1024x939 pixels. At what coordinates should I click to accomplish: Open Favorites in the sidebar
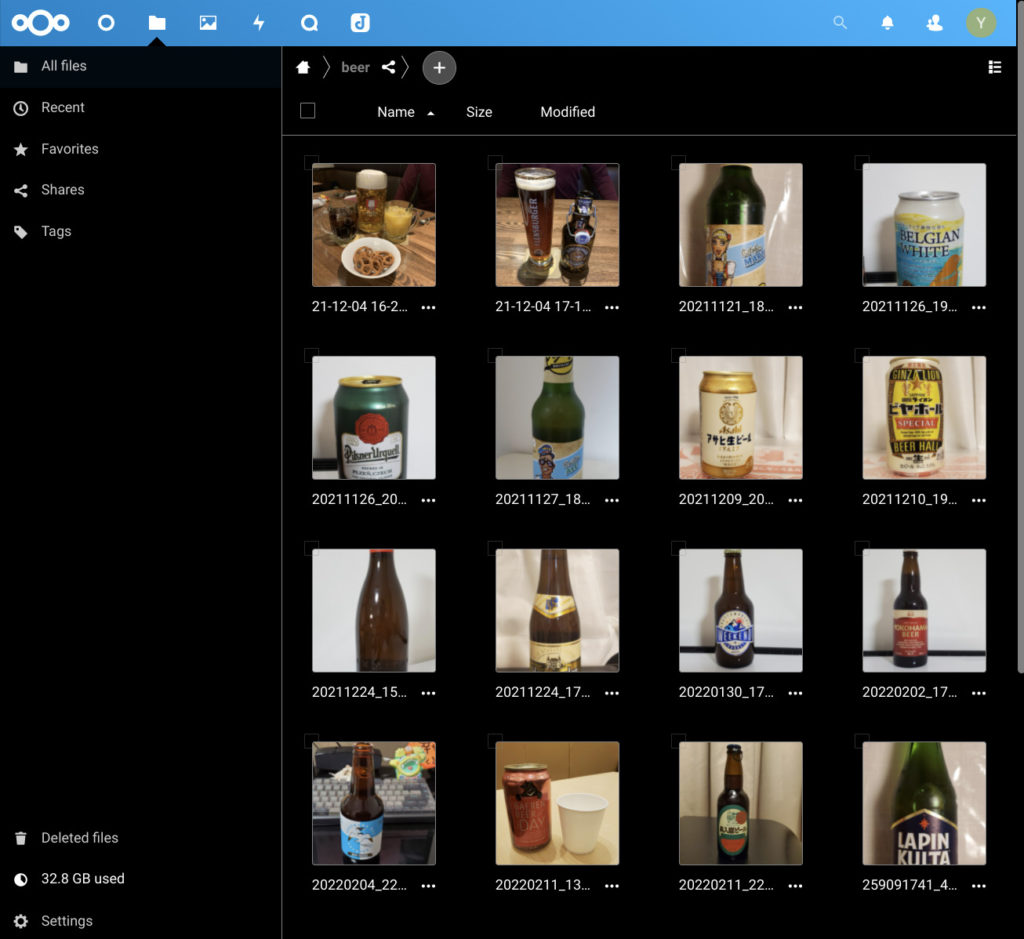tap(140, 149)
